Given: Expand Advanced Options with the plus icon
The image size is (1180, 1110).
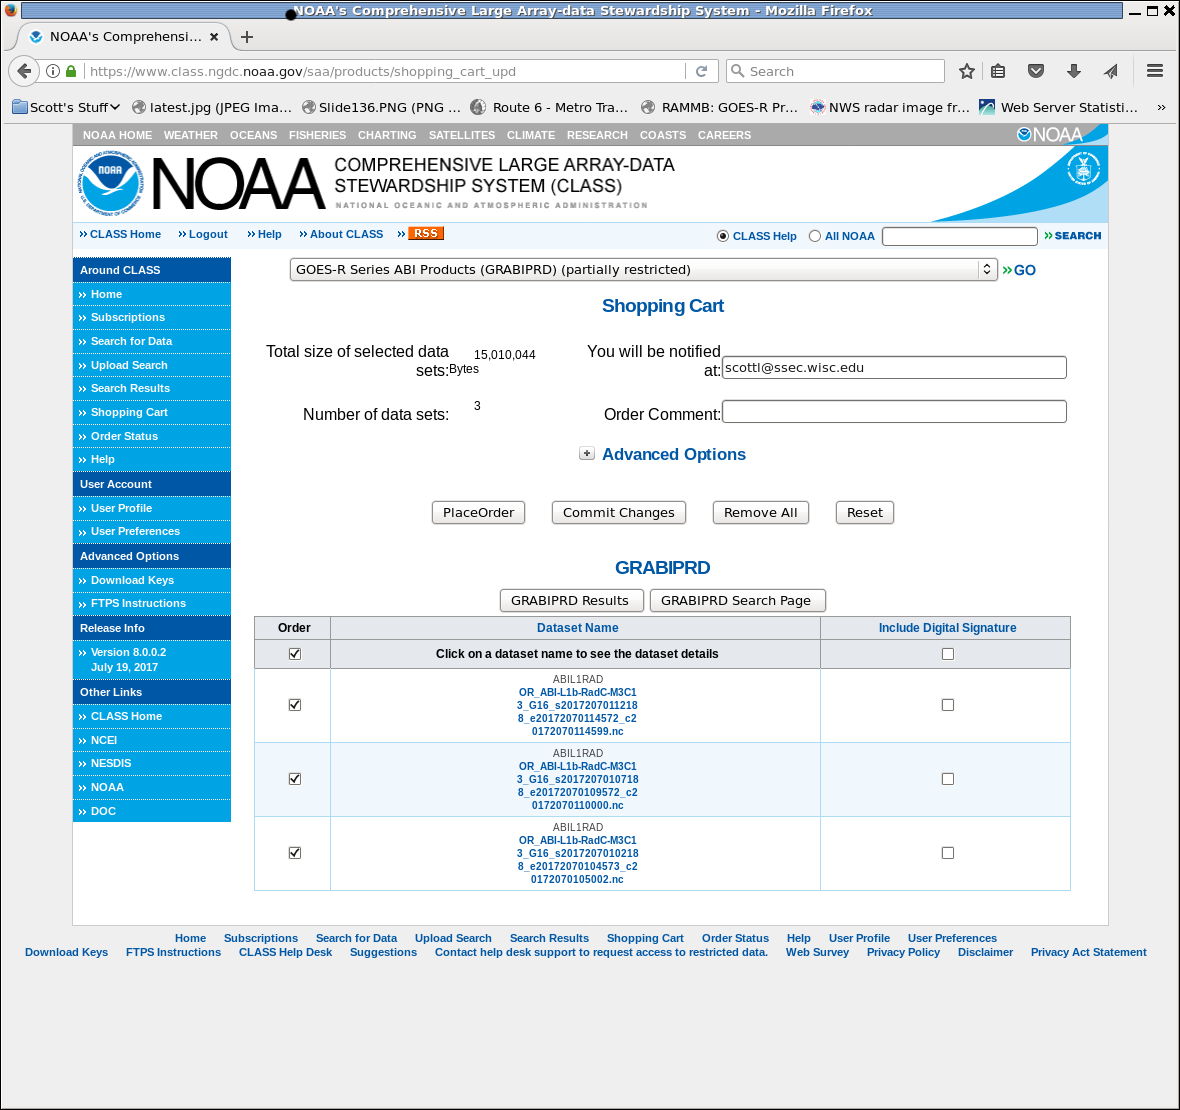Looking at the screenshot, I should [587, 453].
